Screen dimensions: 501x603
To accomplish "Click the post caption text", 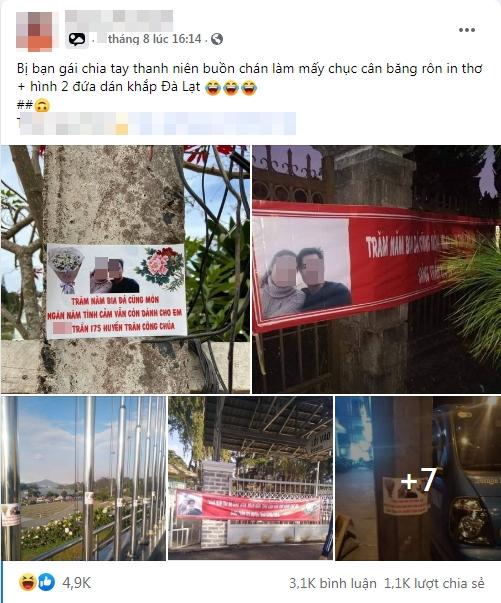I will coord(249,78).
